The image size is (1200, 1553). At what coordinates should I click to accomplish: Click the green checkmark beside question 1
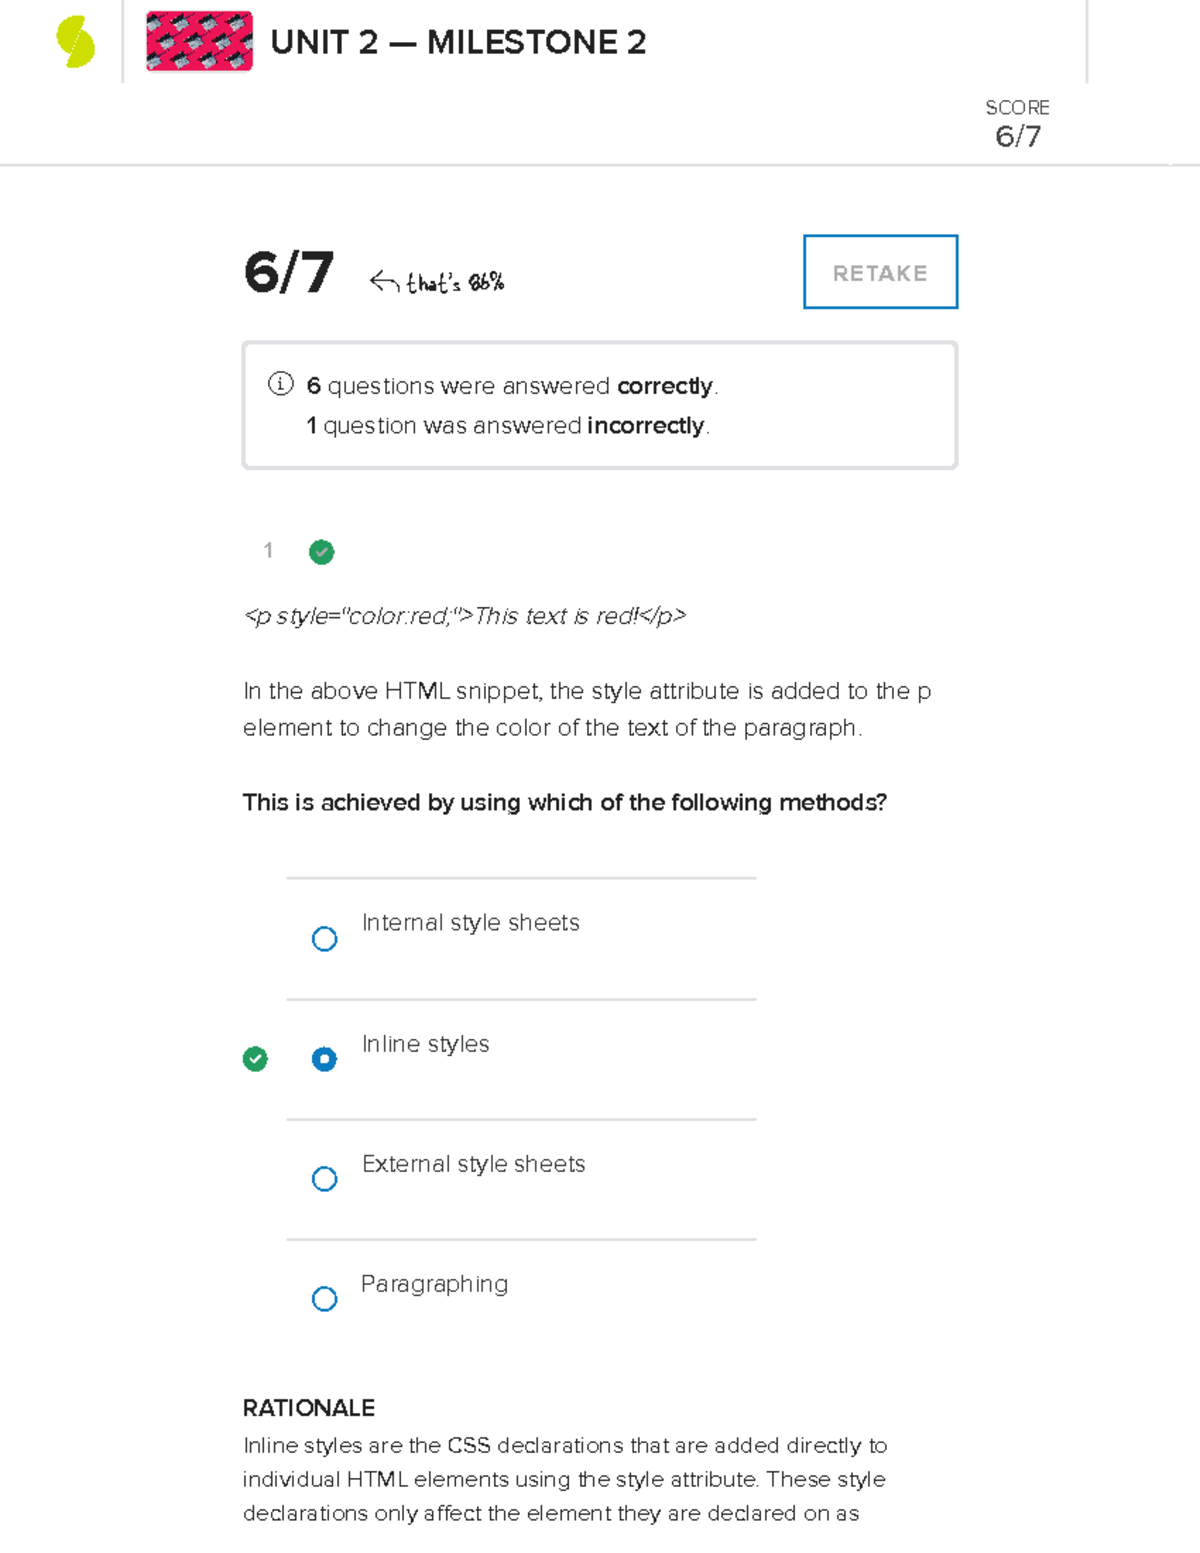click(x=321, y=552)
